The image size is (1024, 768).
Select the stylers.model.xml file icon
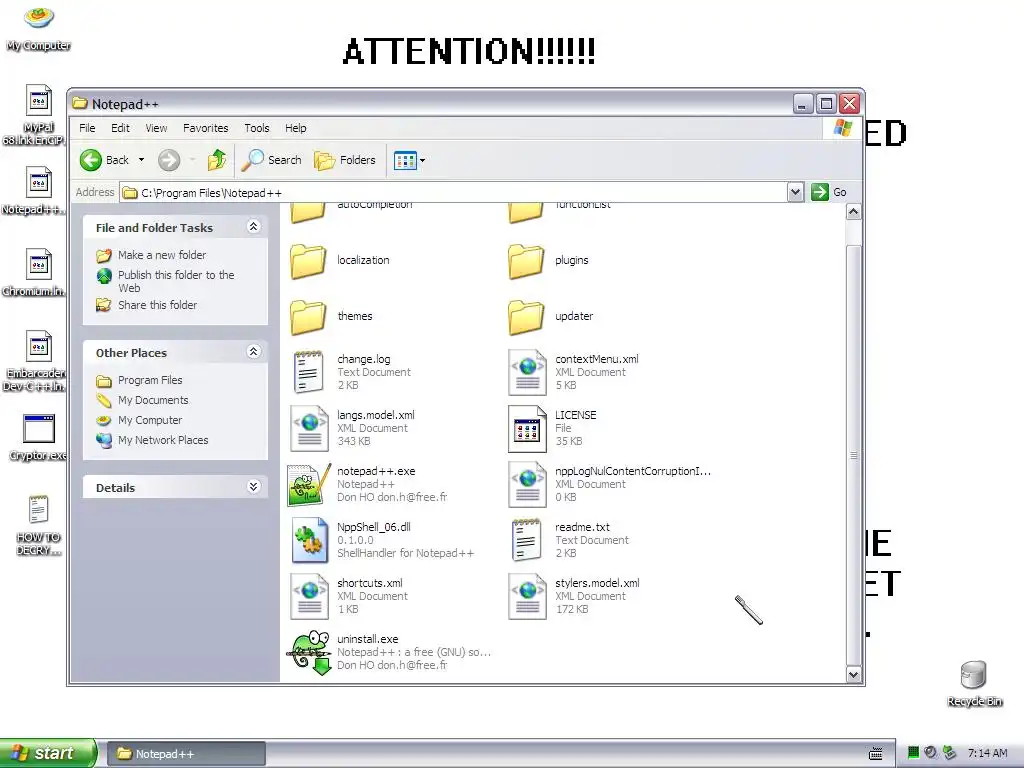point(527,596)
